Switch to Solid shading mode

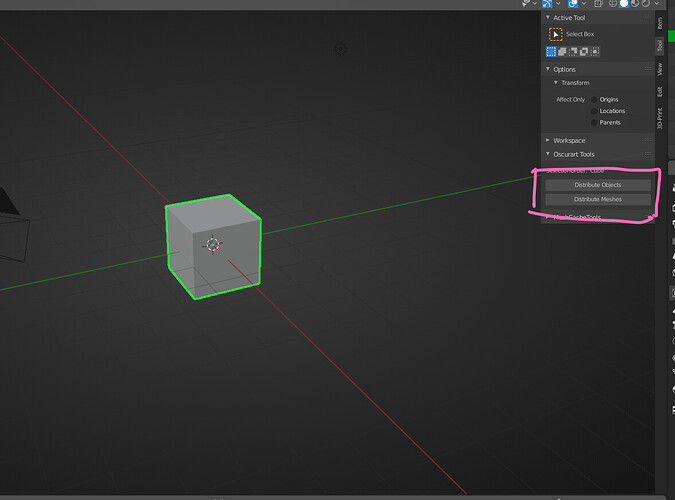click(x=623, y=4)
